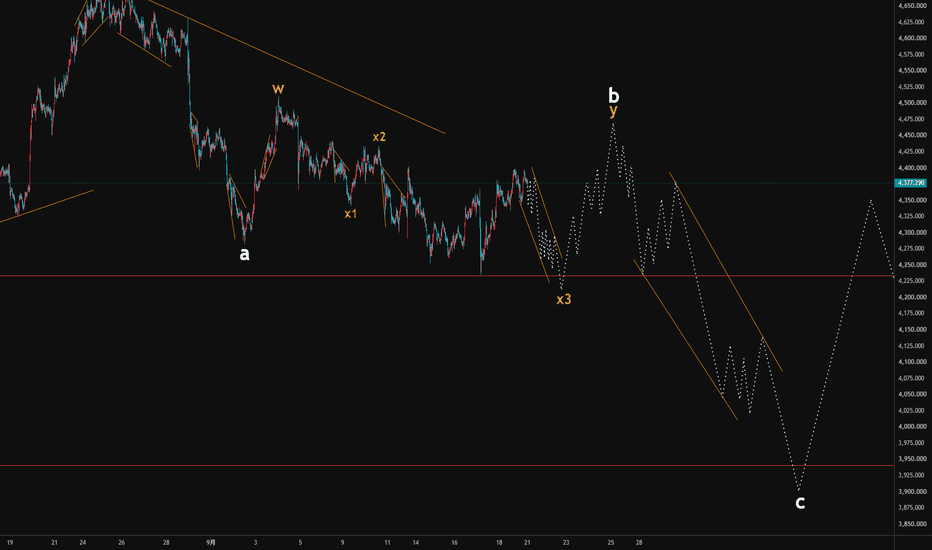The height and width of the screenshot is (550, 932).
Task: Click the 4,650.000 label at the top of the price axis
Action: pyautogui.click(x=911, y=5)
